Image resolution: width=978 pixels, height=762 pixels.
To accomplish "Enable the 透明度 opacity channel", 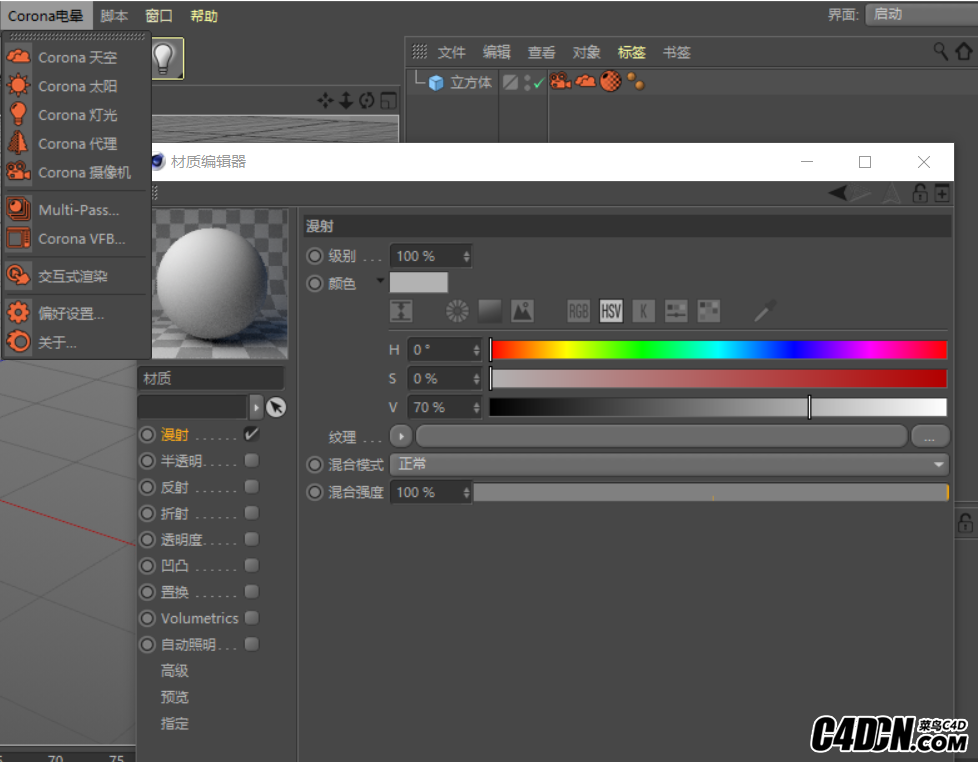I will [x=251, y=539].
